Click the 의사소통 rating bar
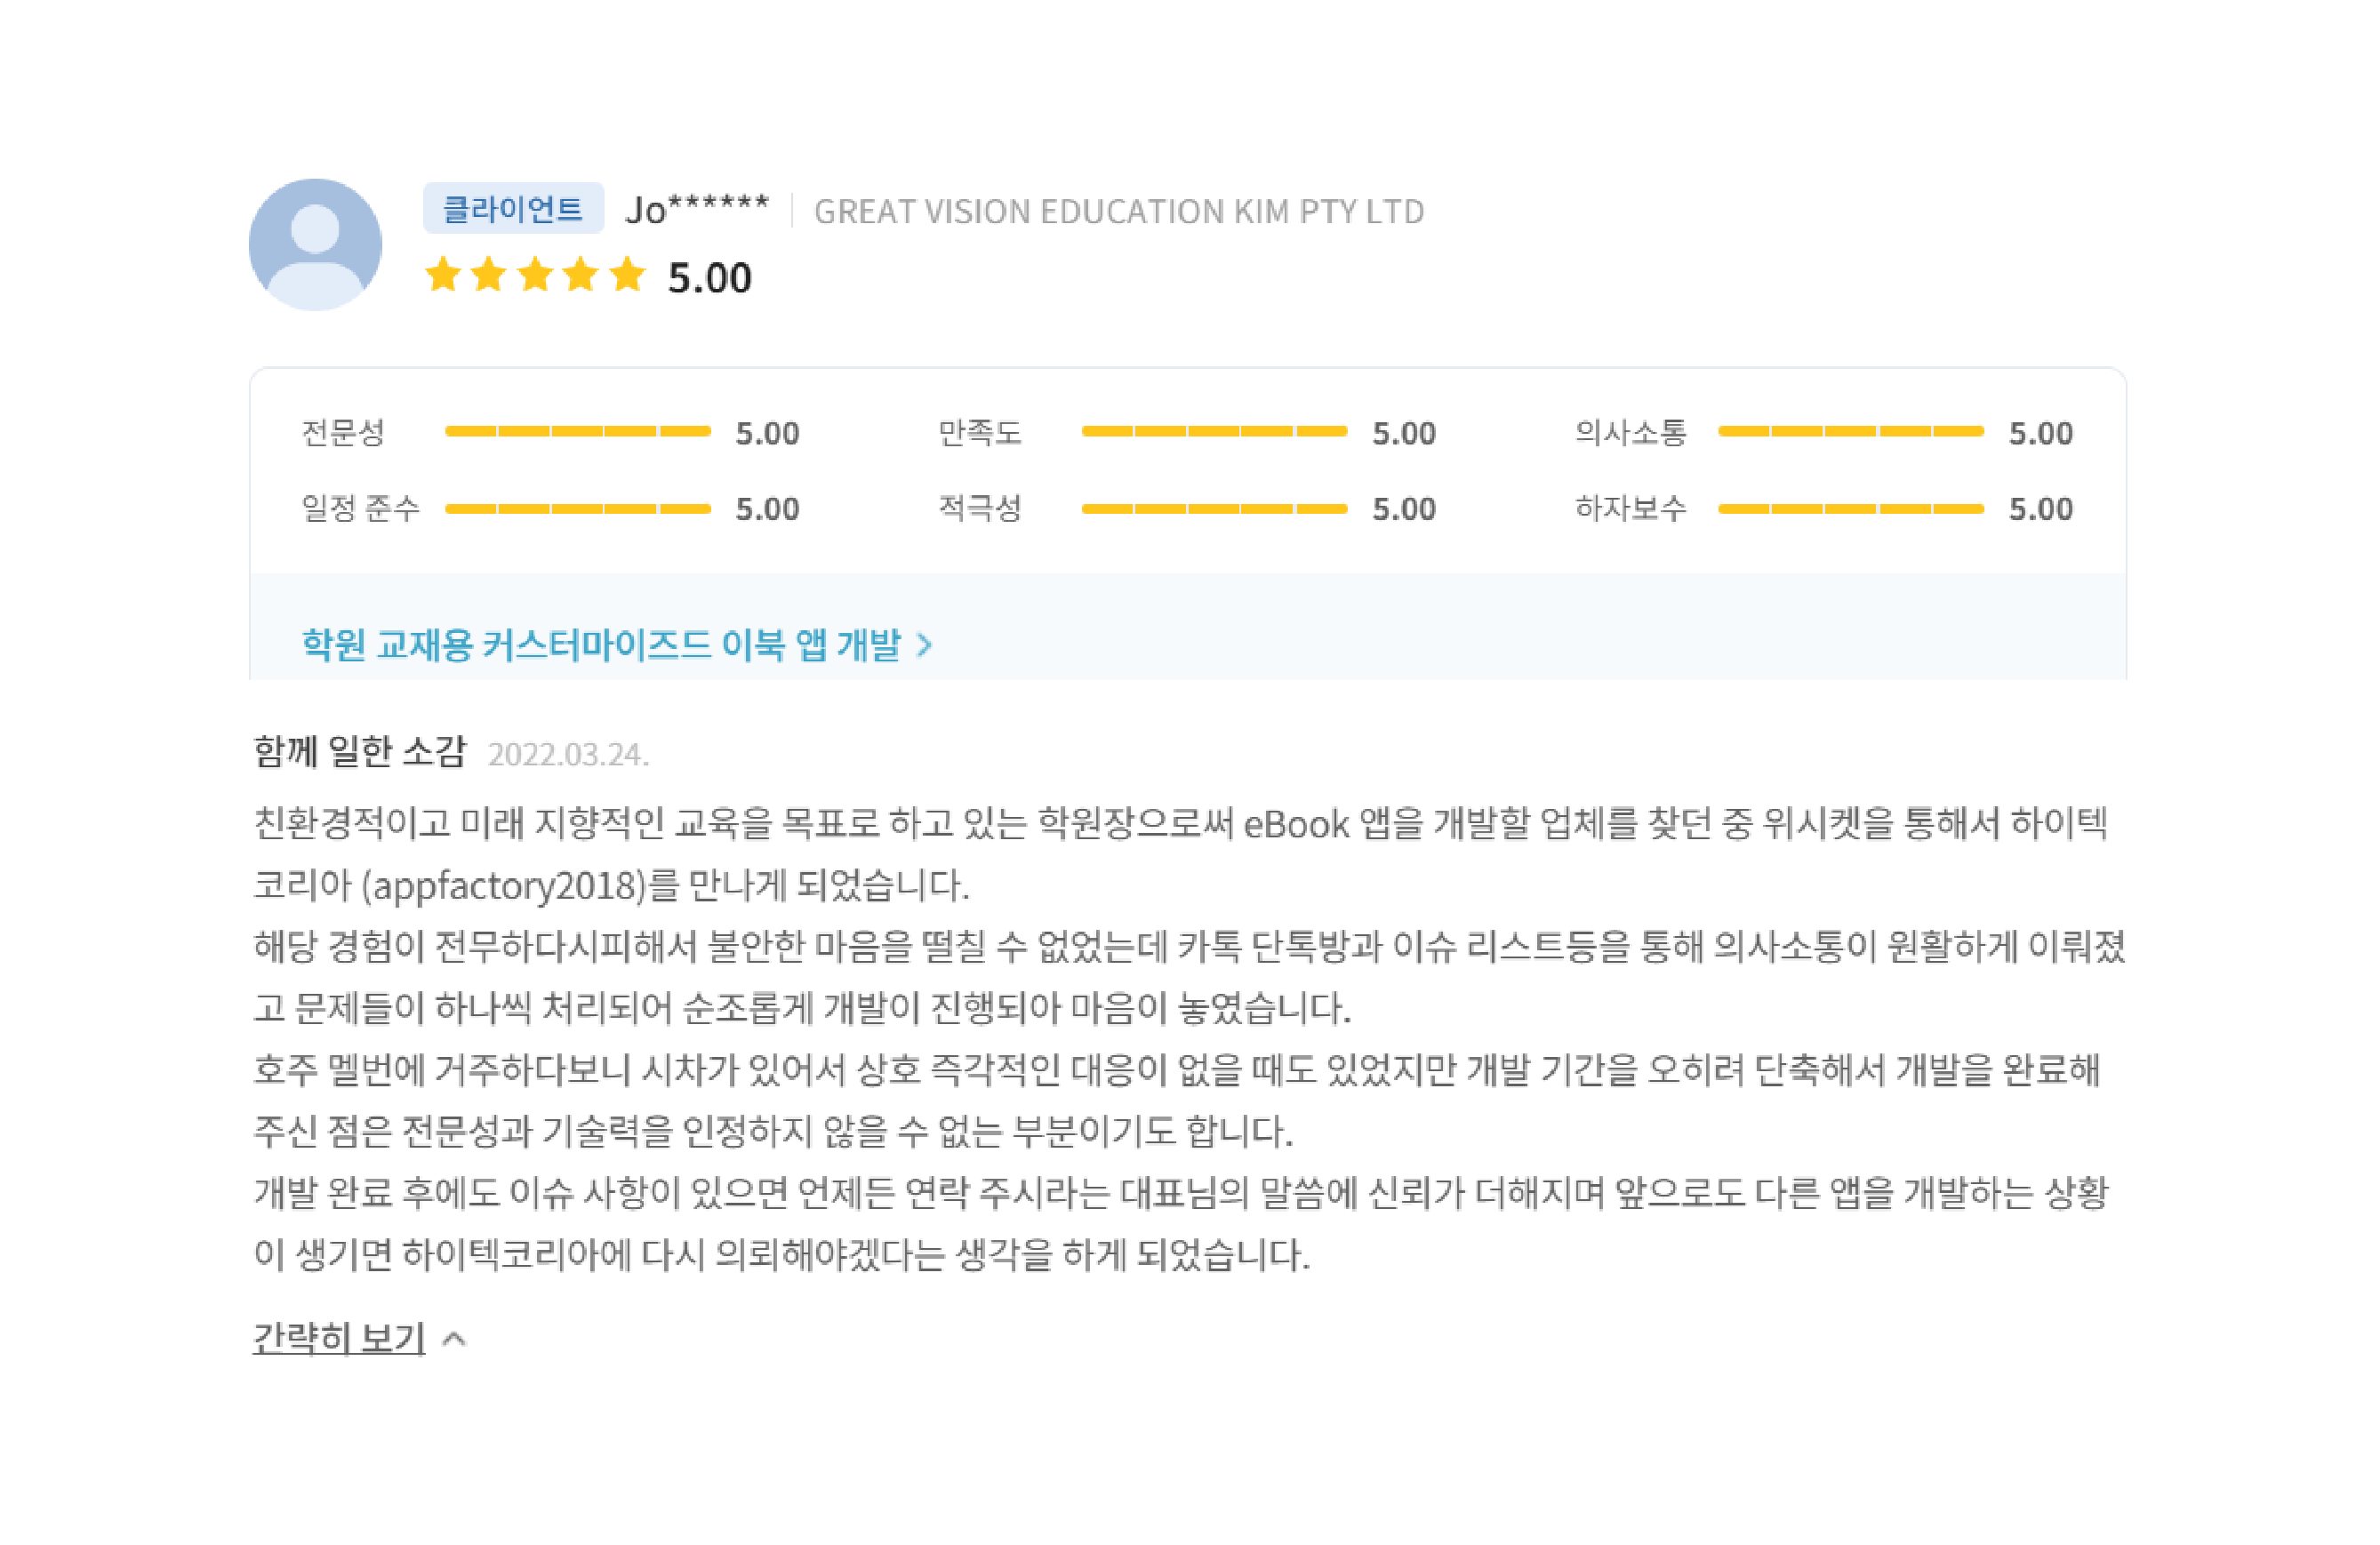 1851,432
